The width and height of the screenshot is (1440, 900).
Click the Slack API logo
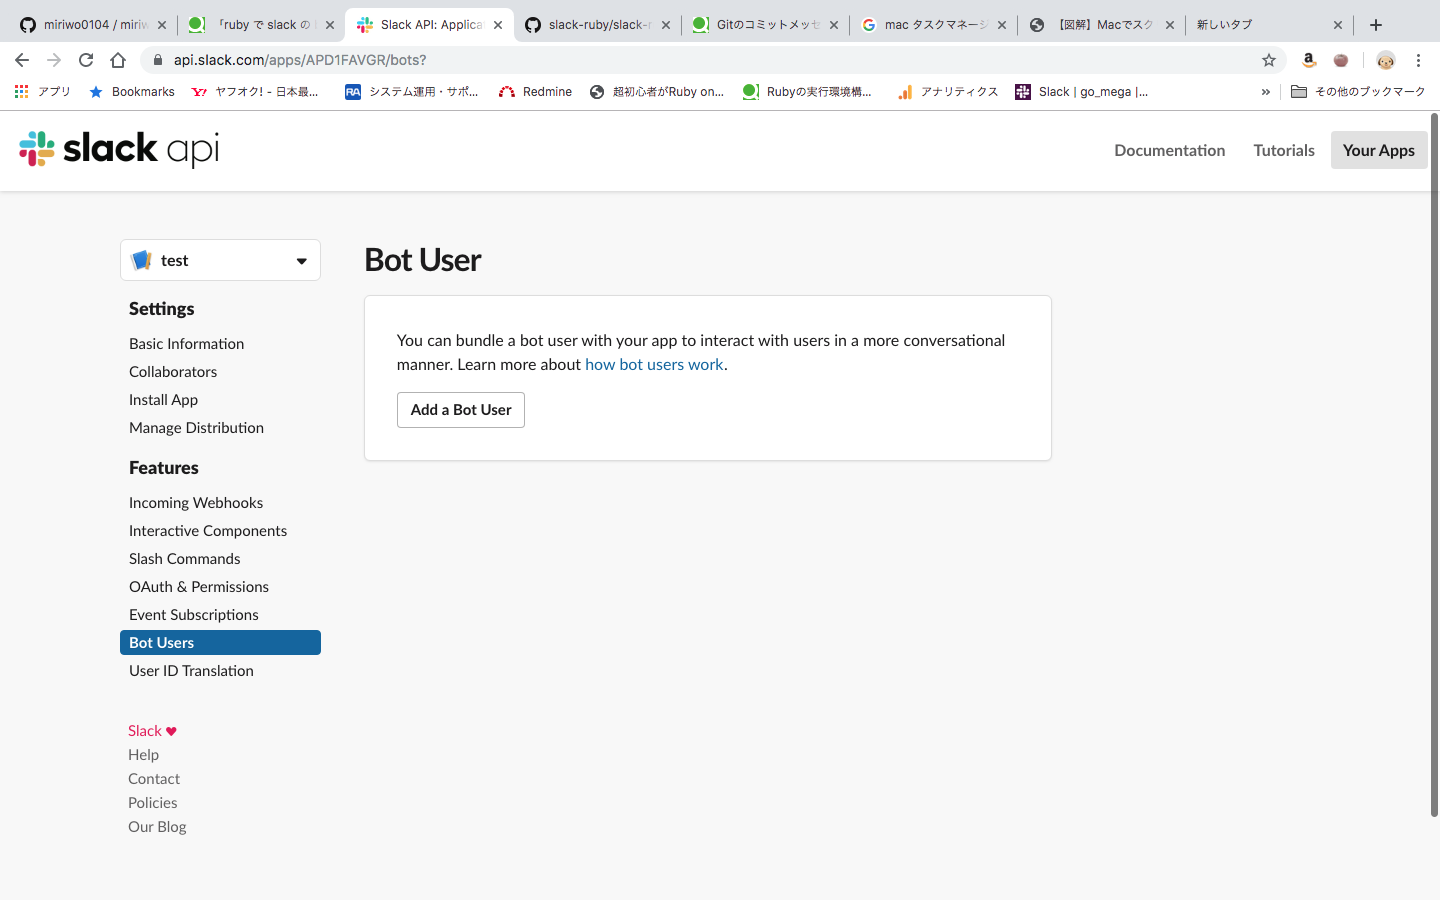(x=119, y=149)
